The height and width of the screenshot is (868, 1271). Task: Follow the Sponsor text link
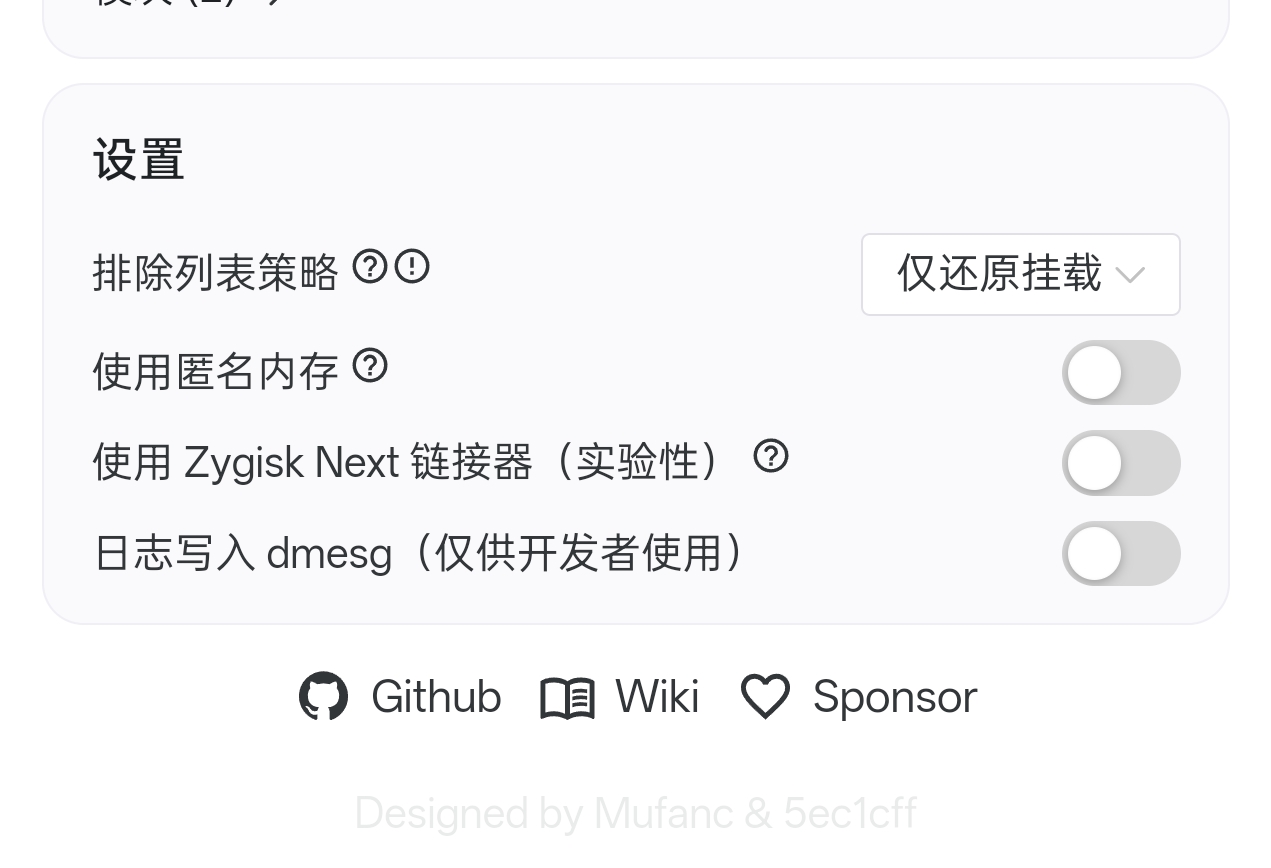point(895,697)
